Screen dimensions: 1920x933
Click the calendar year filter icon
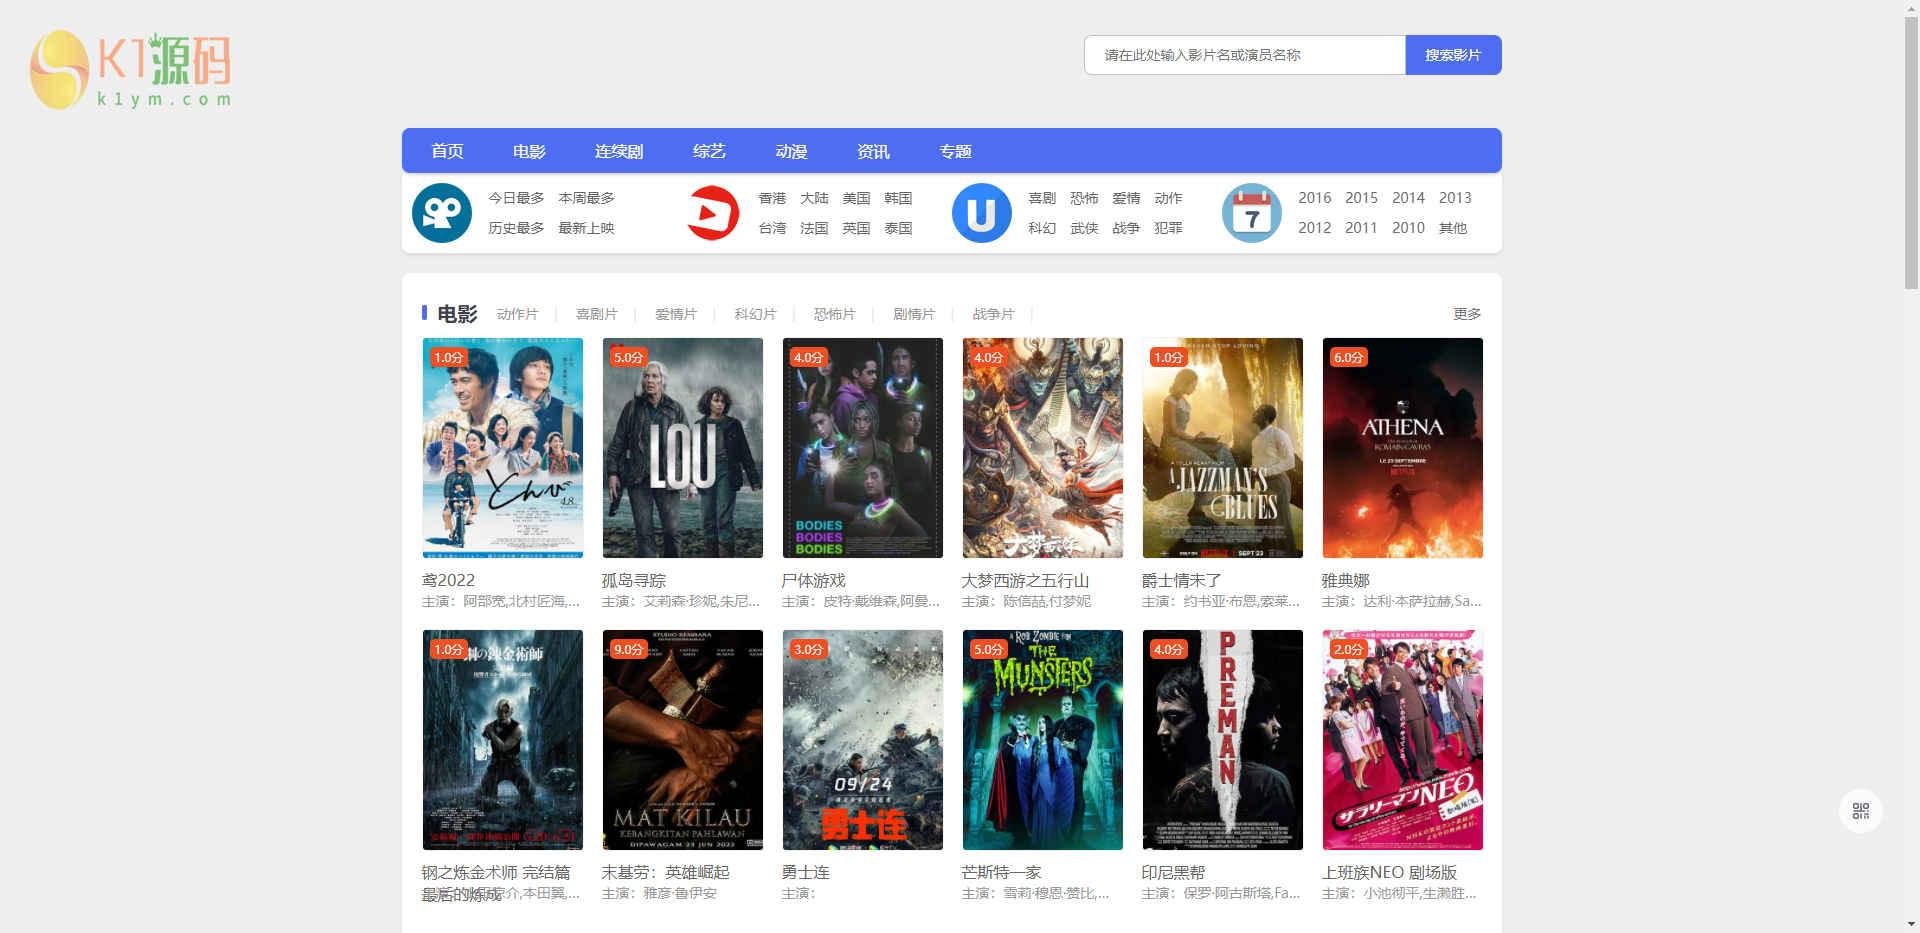tap(1251, 213)
